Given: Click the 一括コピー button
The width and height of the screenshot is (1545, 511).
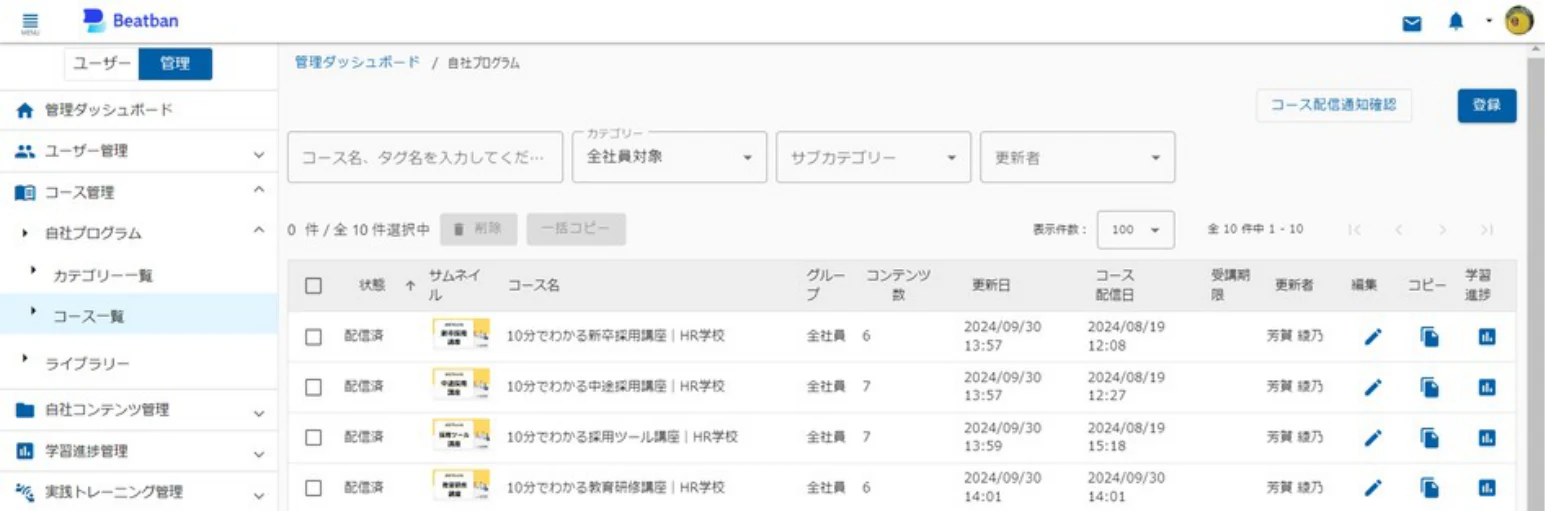Looking at the screenshot, I should (576, 229).
